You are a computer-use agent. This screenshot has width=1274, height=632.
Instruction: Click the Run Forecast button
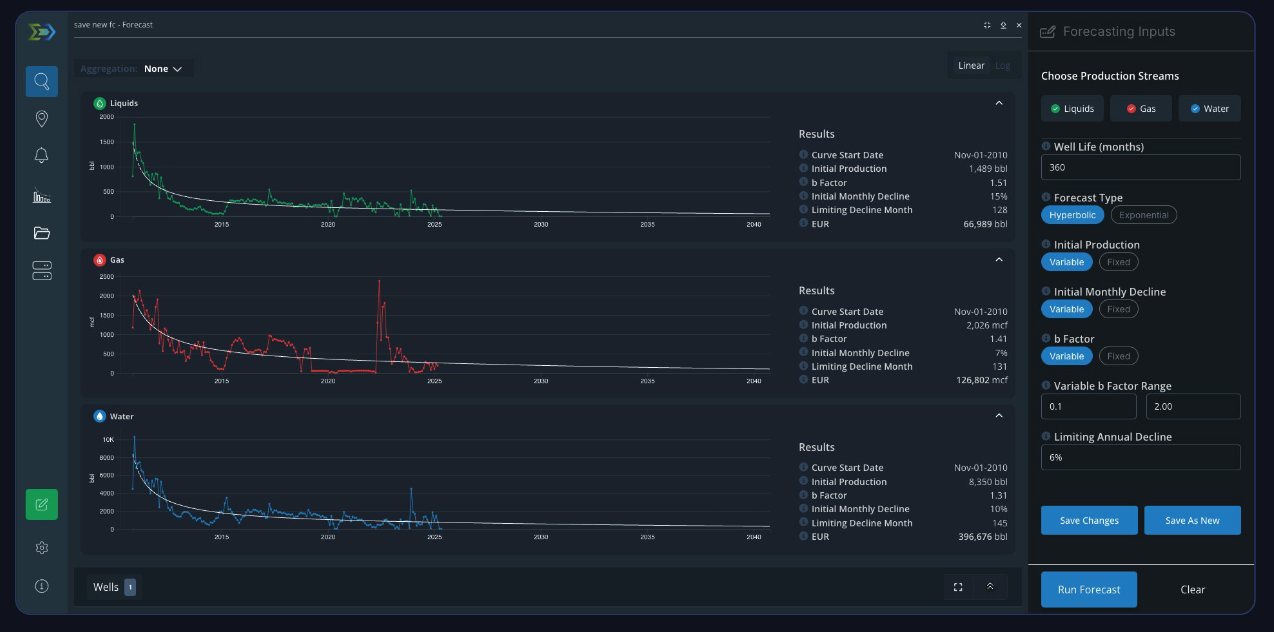(1089, 589)
